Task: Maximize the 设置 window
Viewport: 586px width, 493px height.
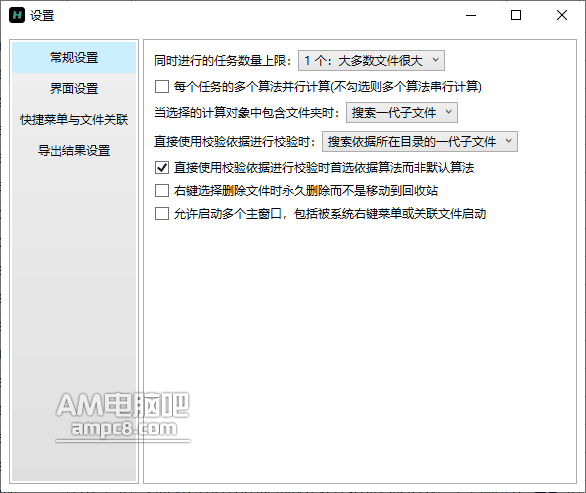Action: [516, 15]
